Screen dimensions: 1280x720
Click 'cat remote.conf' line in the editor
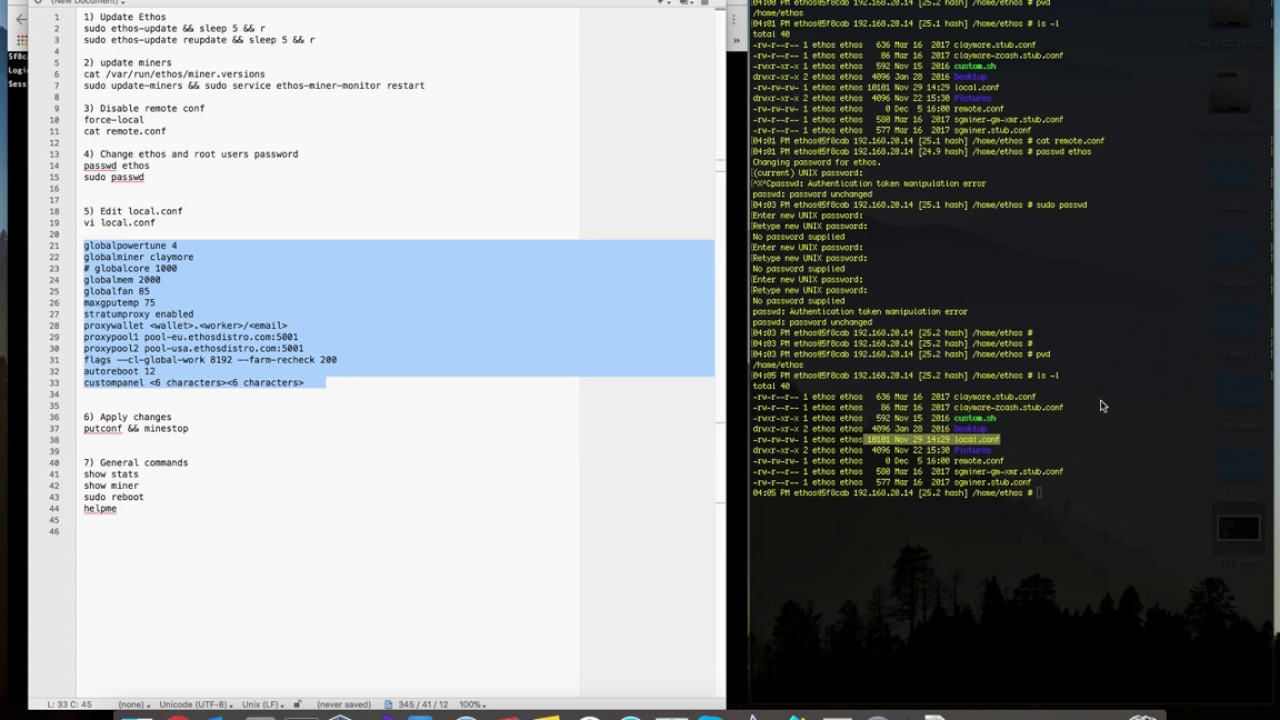[x=125, y=131]
